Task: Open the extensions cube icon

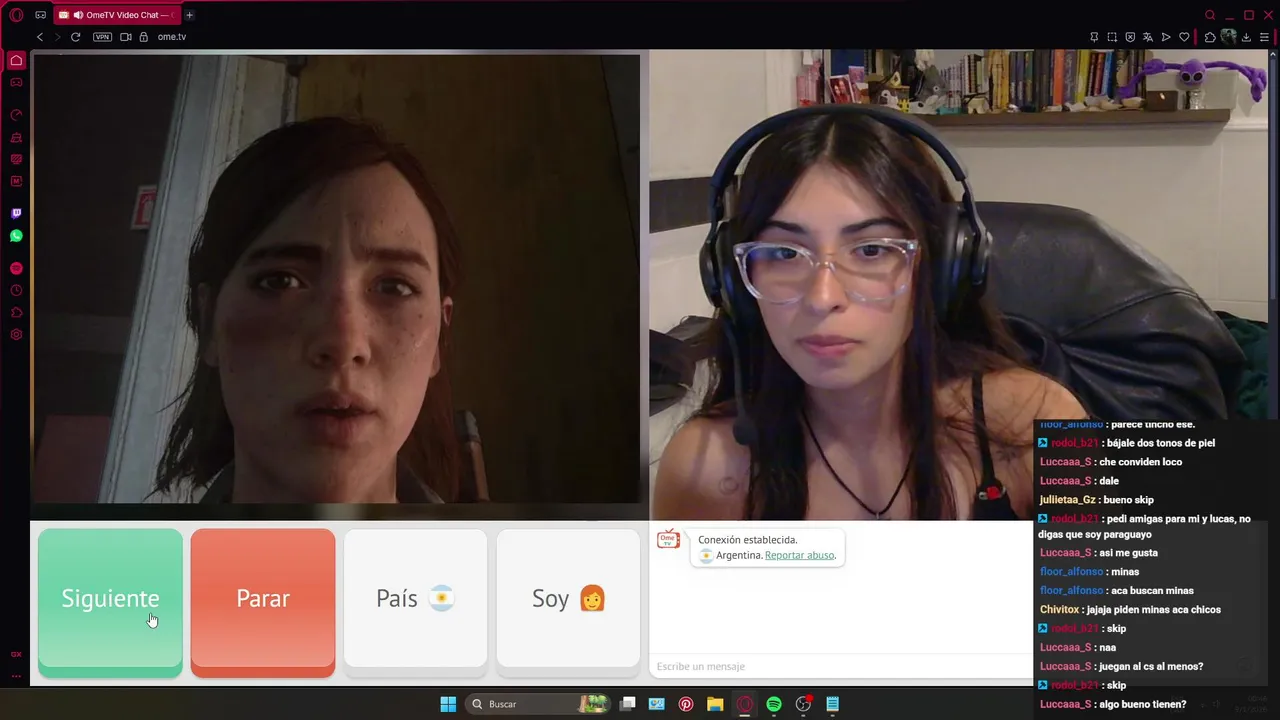Action: (1209, 37)
